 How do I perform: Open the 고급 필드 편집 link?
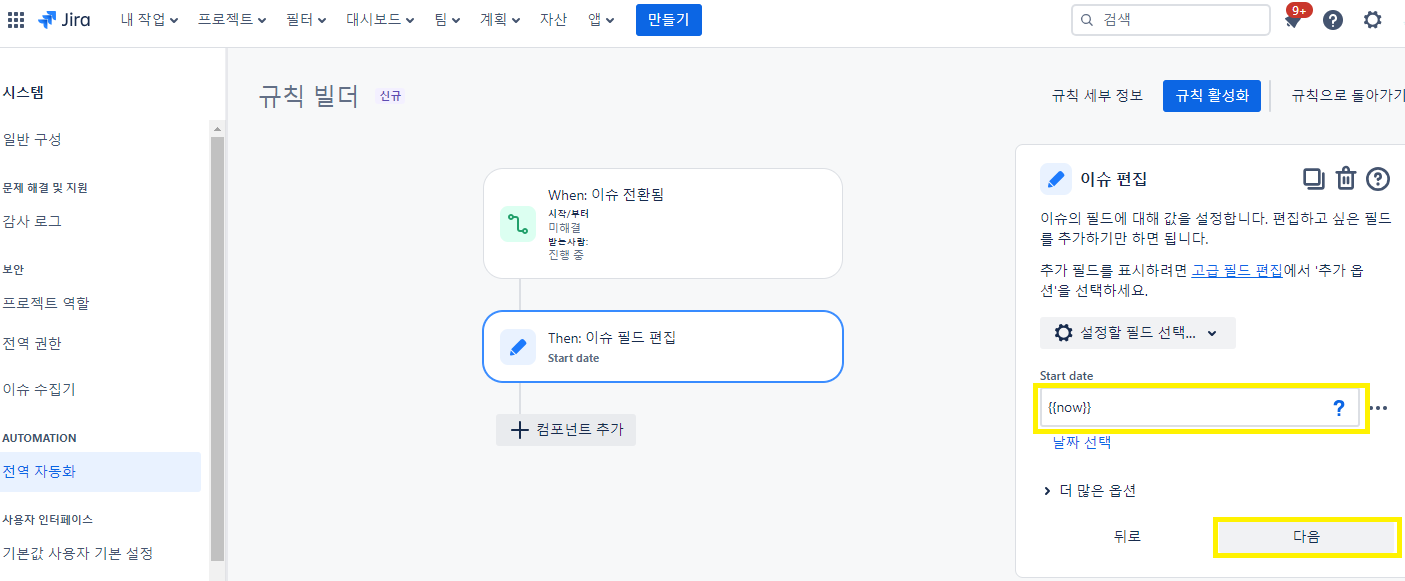(x=1237, y=270)
